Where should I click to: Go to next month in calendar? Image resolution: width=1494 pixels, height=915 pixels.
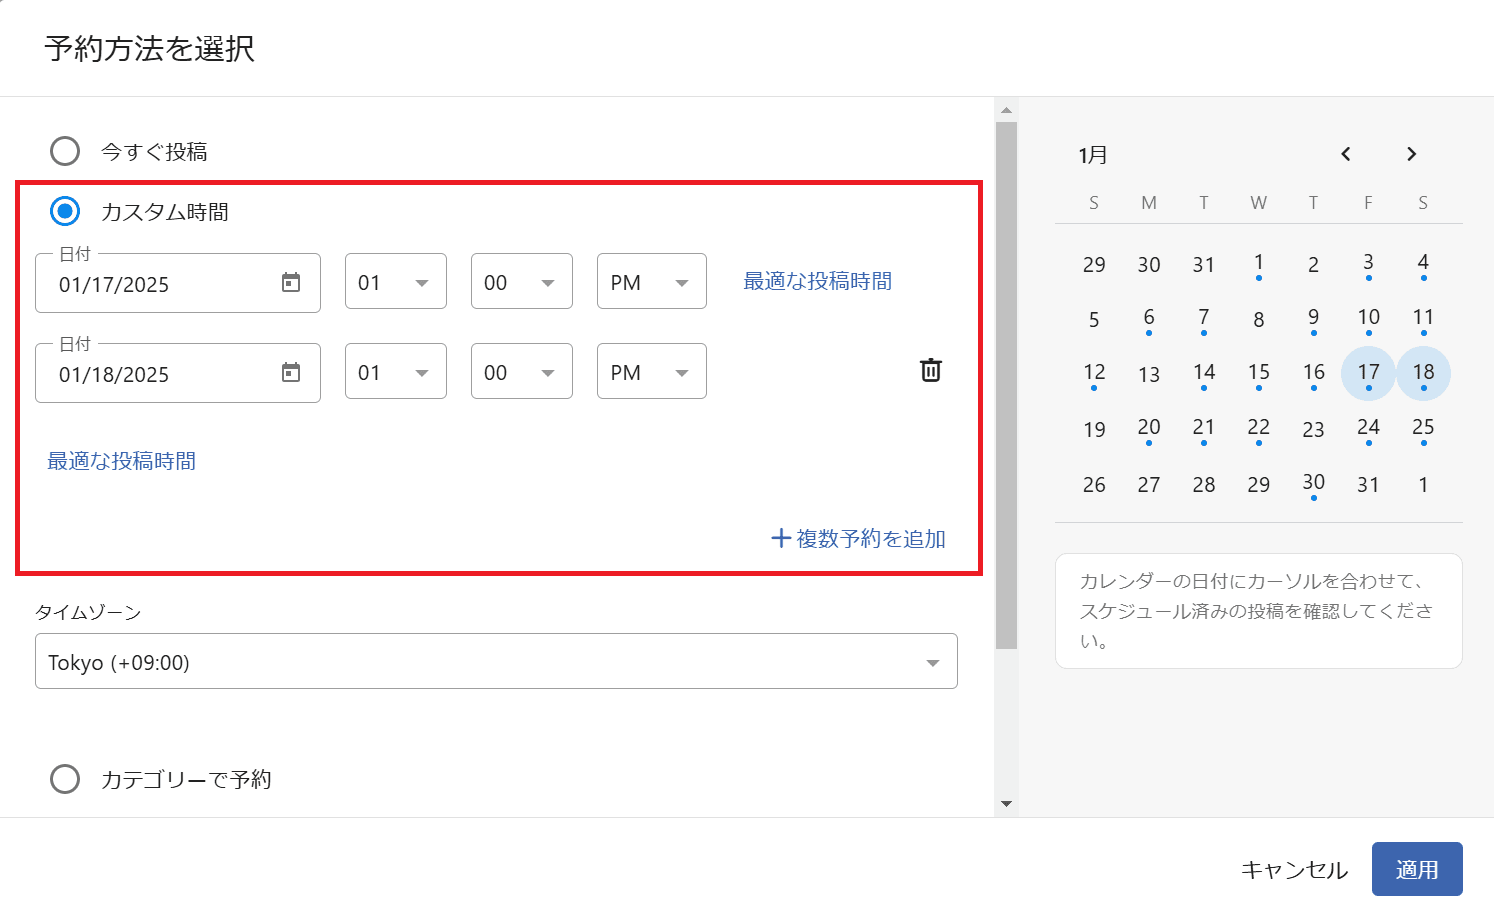[x=1411, y=154]
